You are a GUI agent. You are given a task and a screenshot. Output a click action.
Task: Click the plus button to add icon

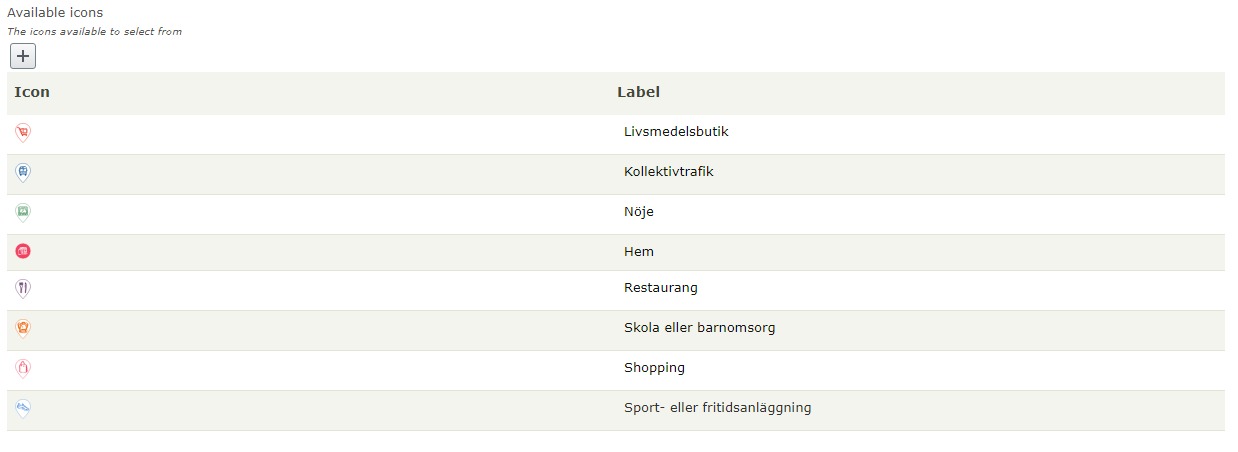pos(23,57)
